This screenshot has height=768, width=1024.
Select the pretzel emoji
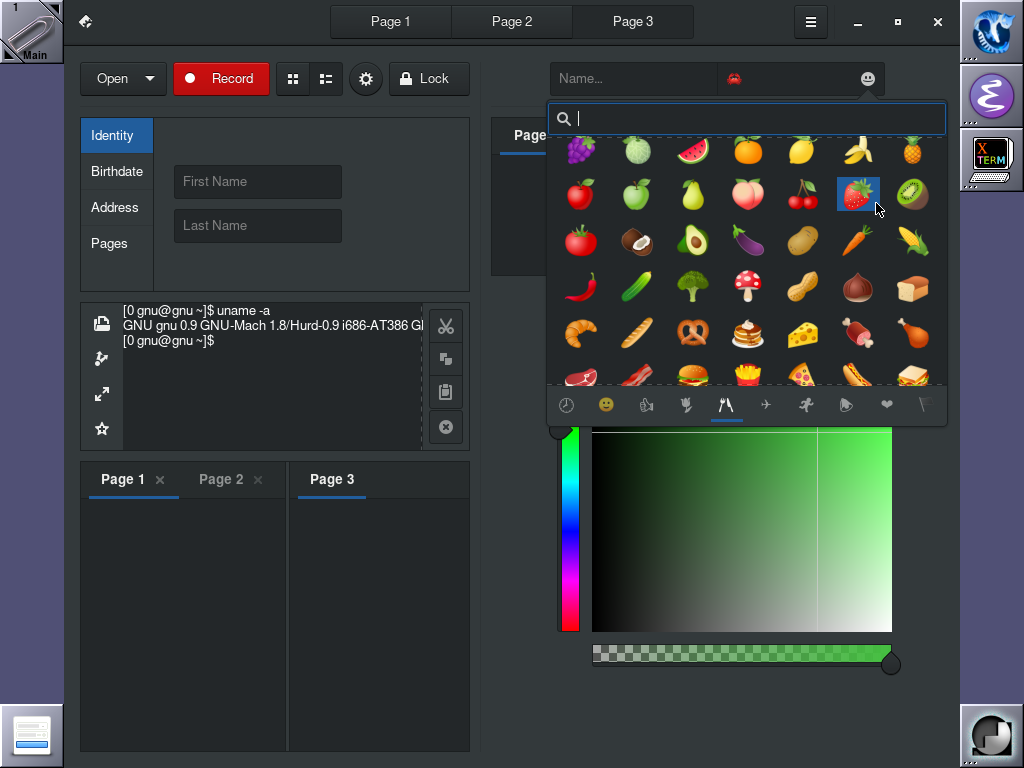(x=693, y=334)
